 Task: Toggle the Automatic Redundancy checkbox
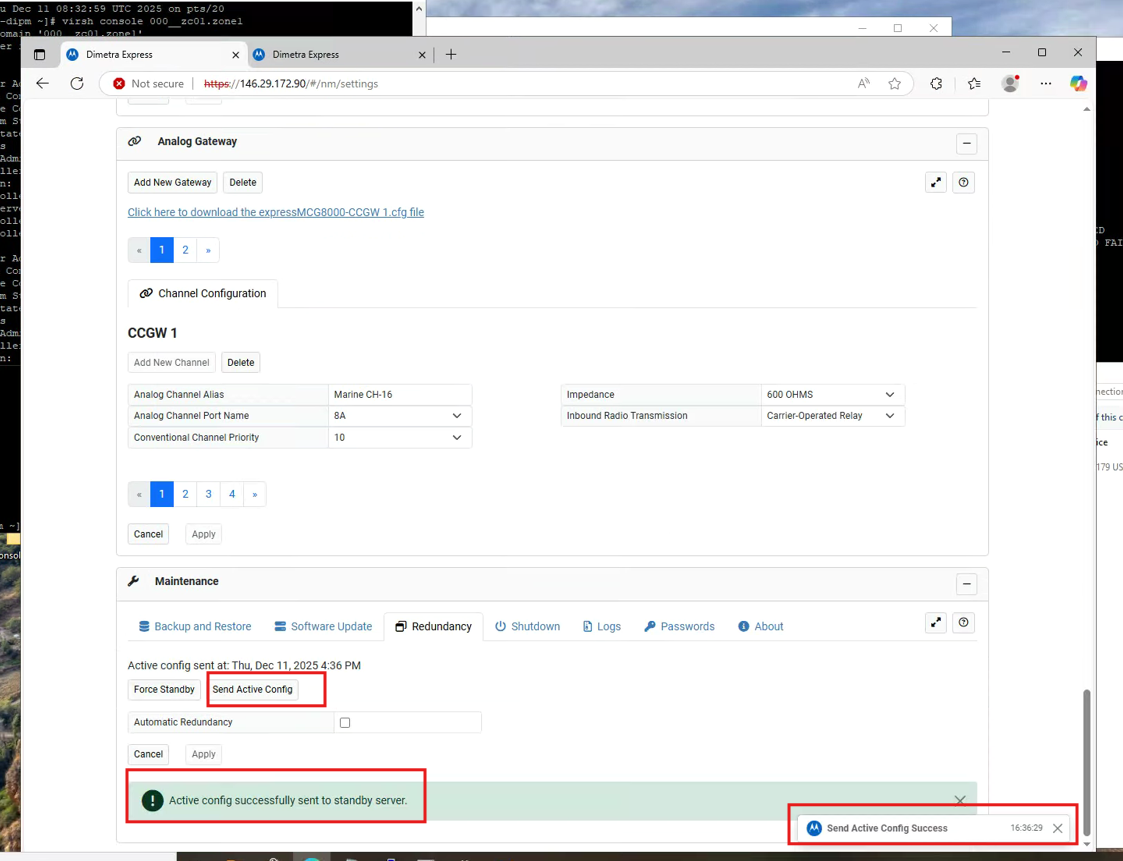(345, 723)
